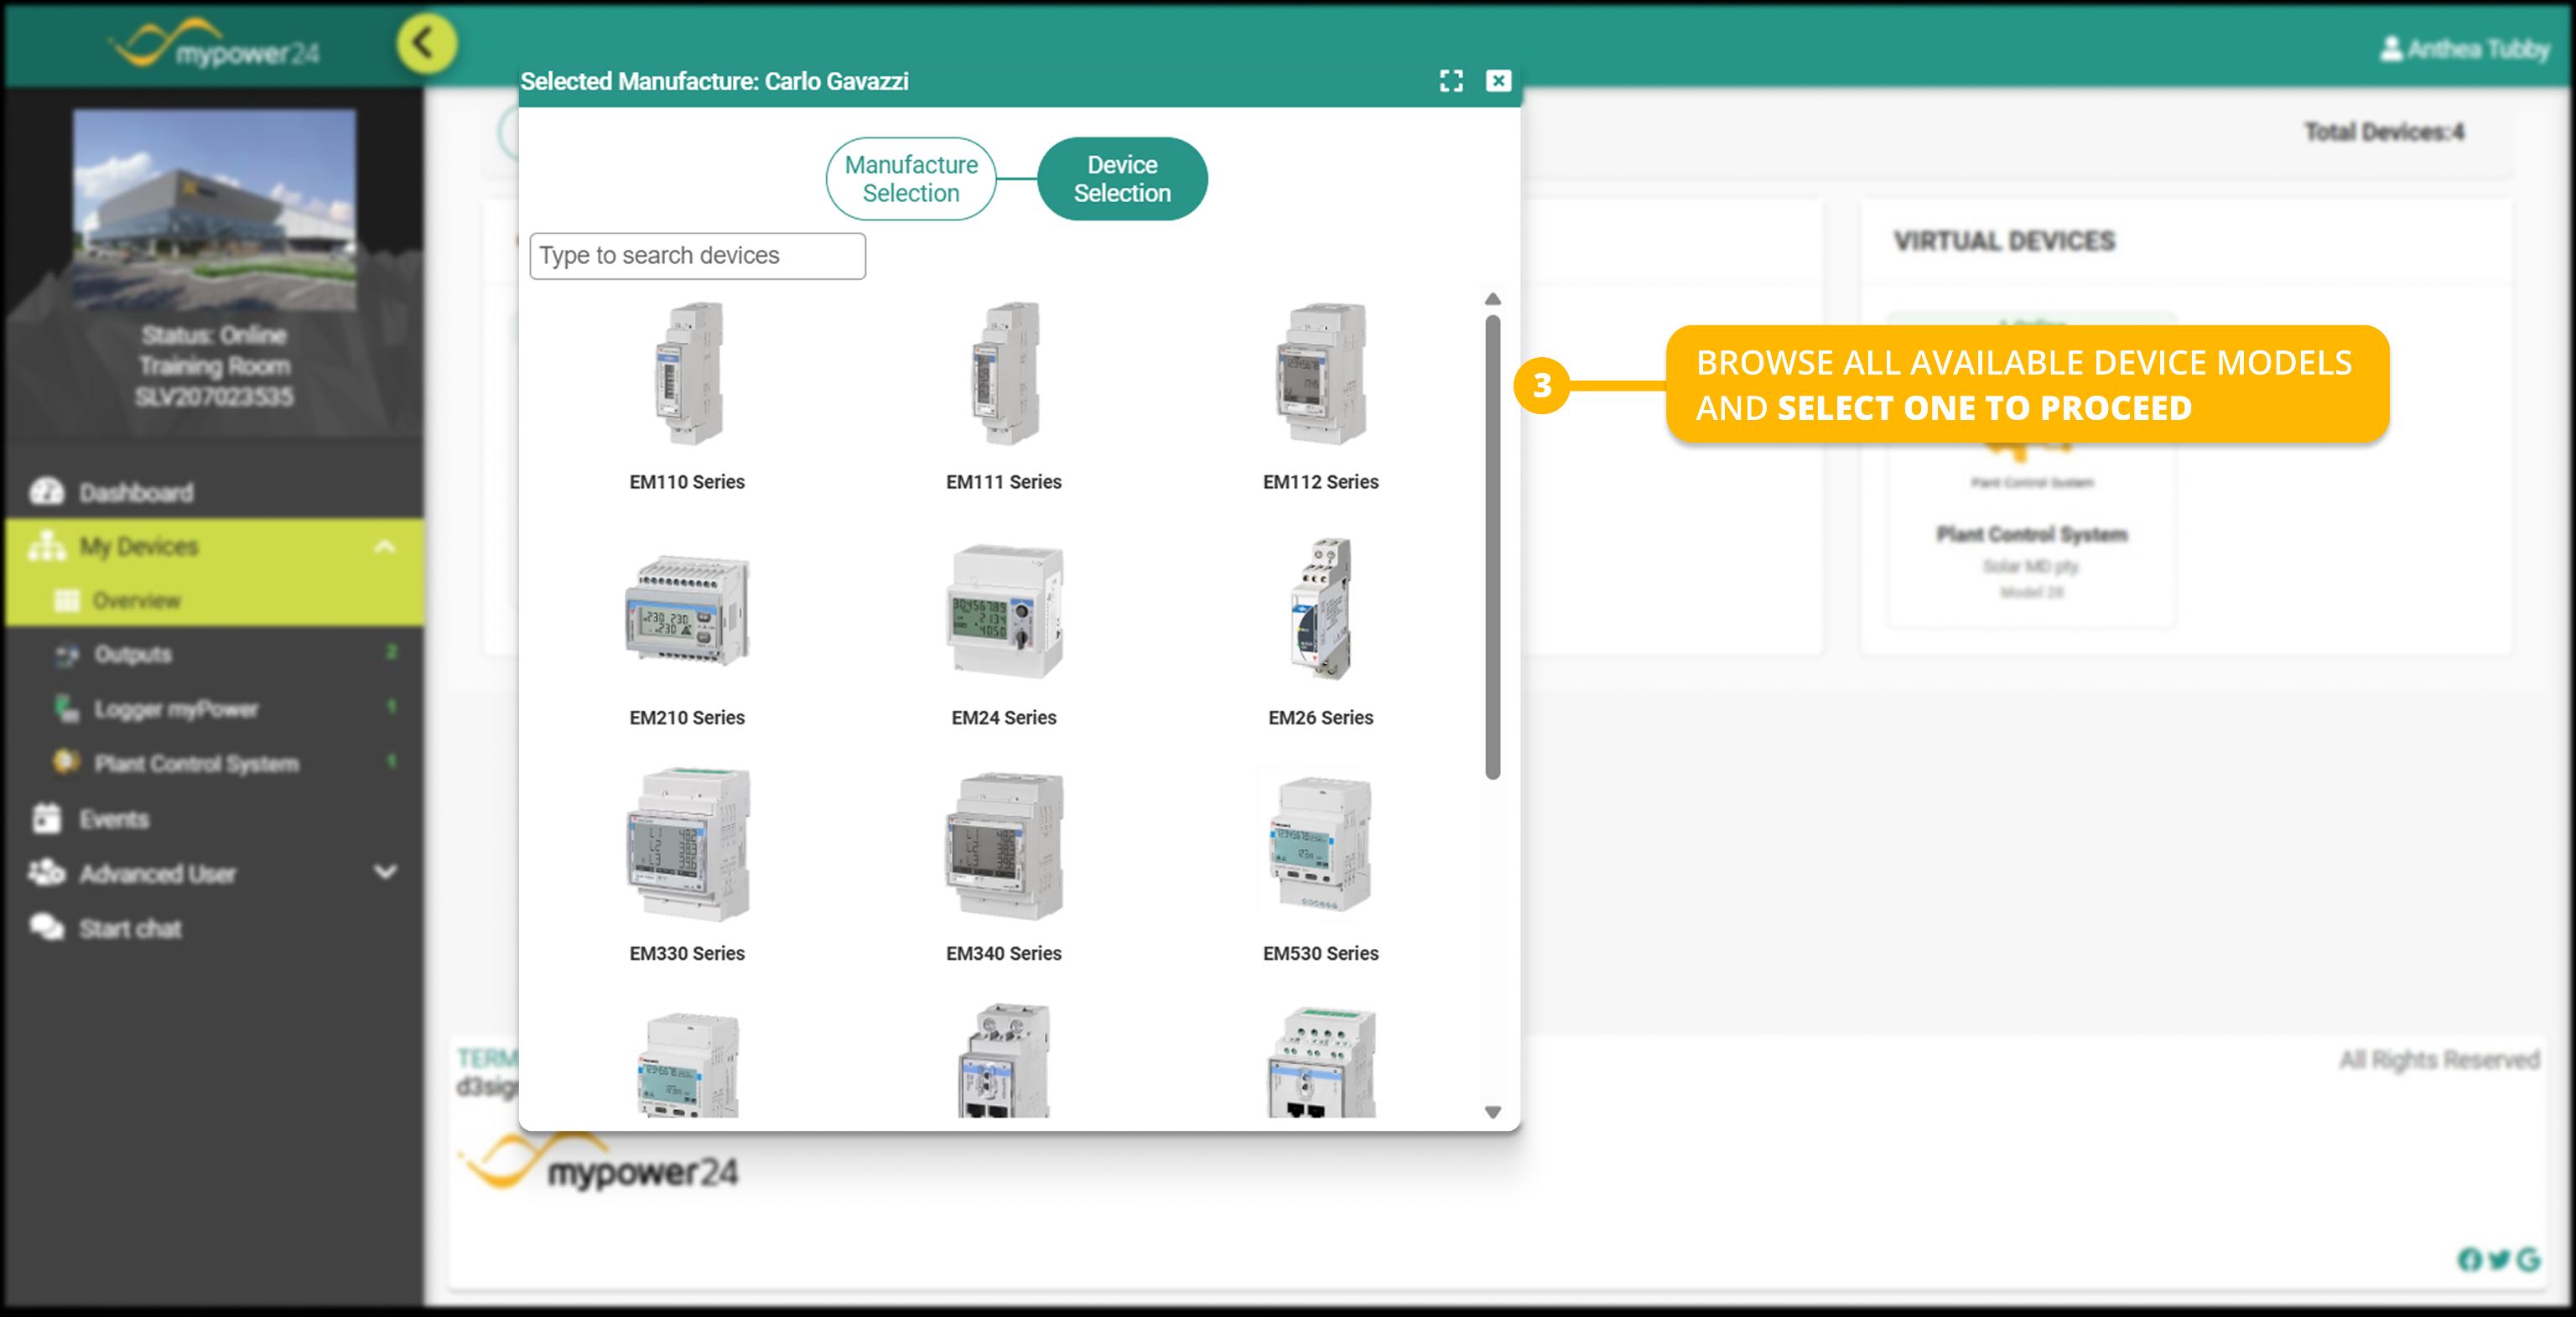This screenshot has height=1317, width=2576.
Task: Close the Carlo Gavazzi selection dialog
Action: click(1497, 81)
